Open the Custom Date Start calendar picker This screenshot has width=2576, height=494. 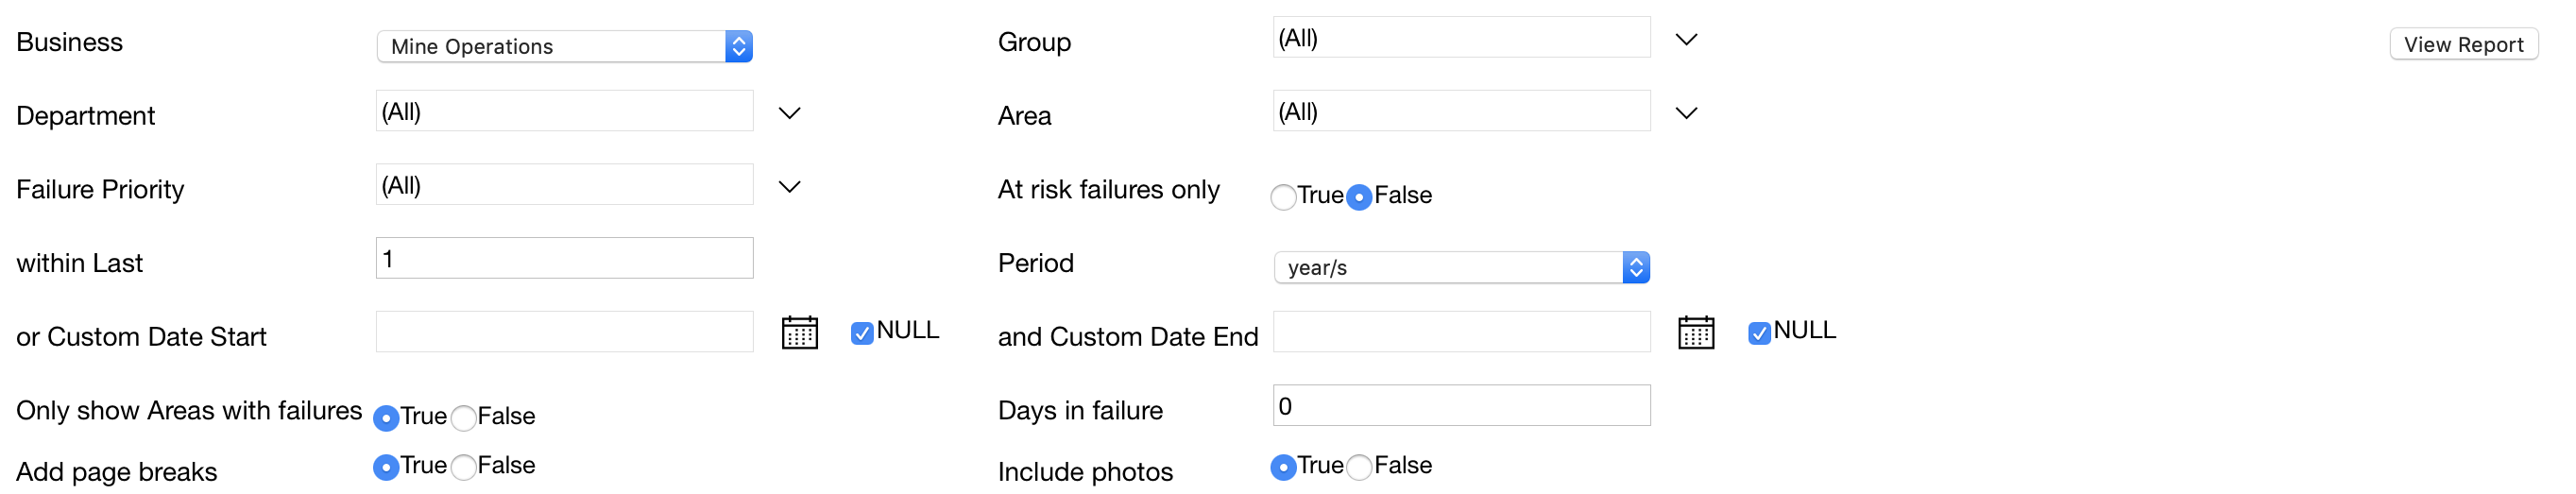point(799,332)
